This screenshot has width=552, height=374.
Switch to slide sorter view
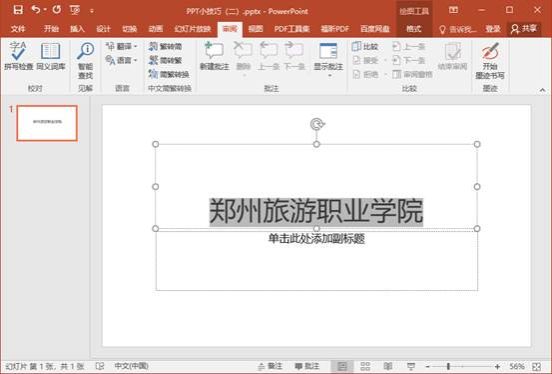point(365,366)
